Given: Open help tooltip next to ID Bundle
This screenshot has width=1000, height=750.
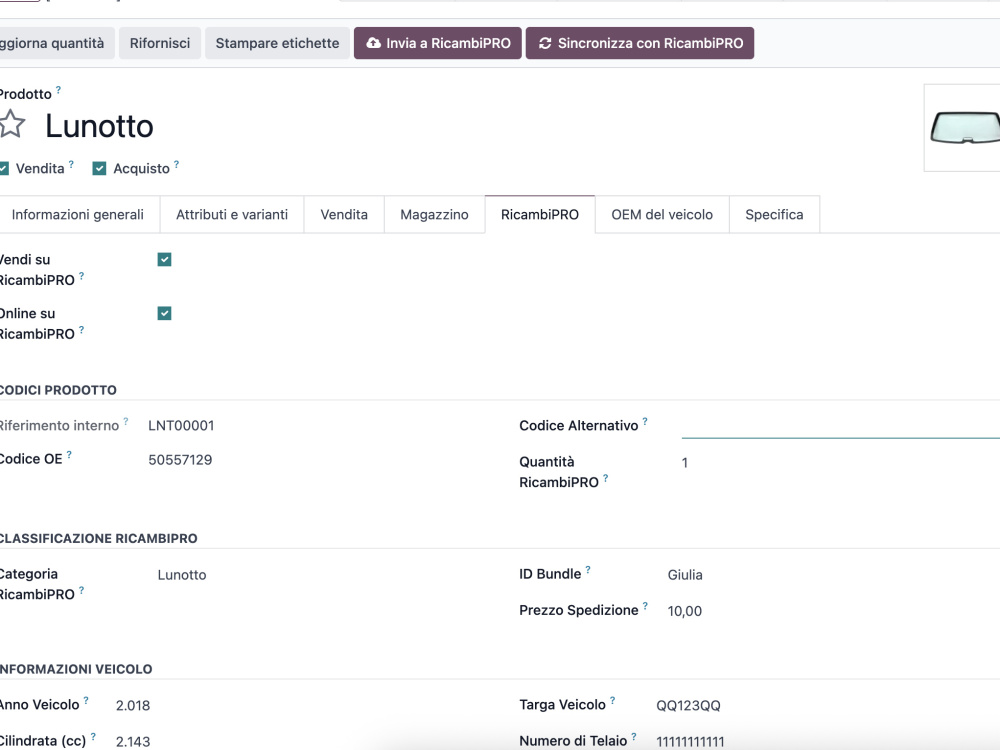Looking at the screenshot, I should (x=588, y=570).
